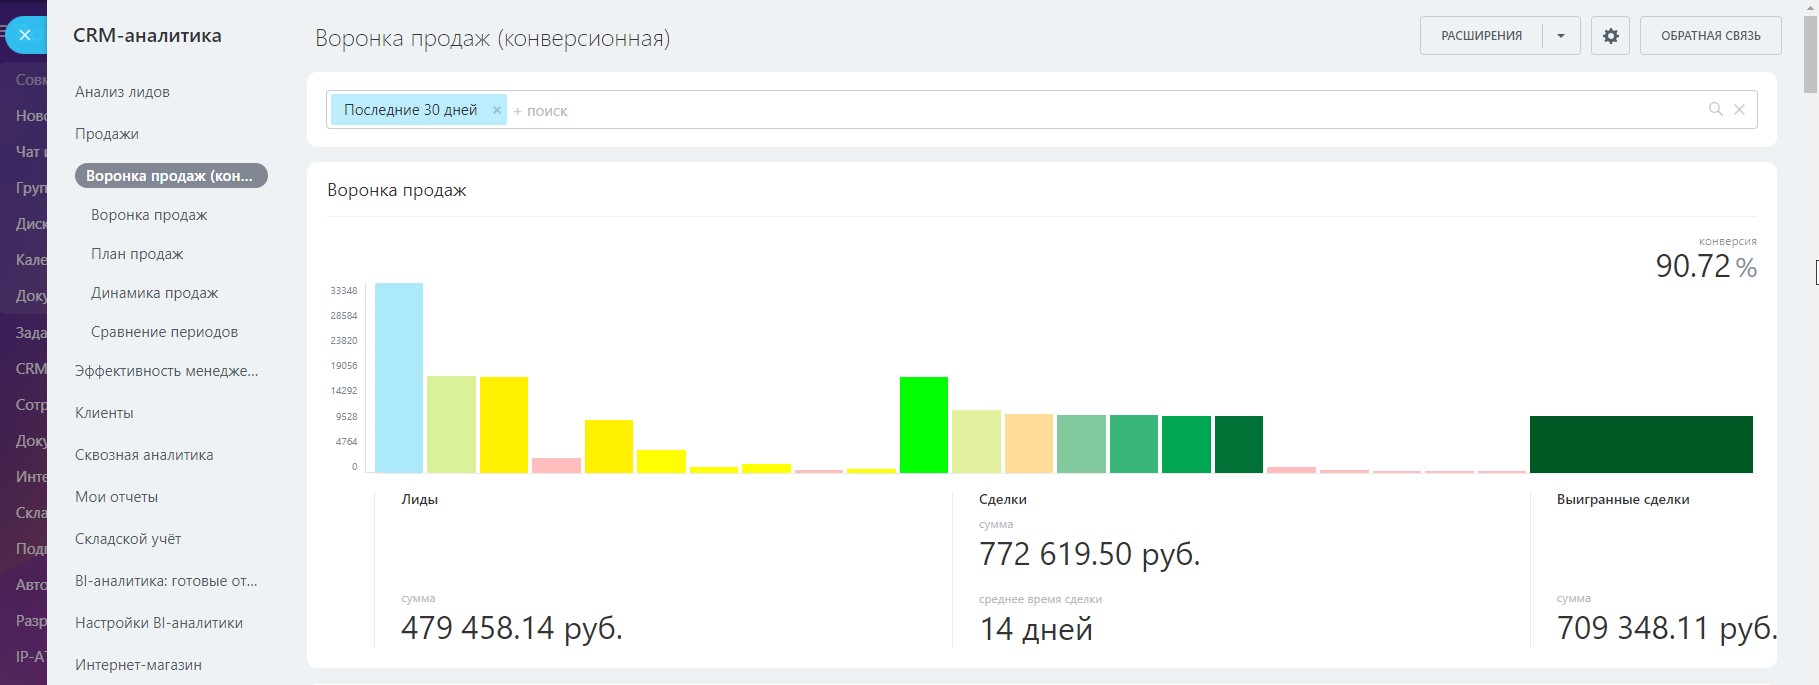The height and width of the screenshot is (685, 1819).
Task: Open 'Настройки BI-аналитики' section
Action: pos(159,623)
